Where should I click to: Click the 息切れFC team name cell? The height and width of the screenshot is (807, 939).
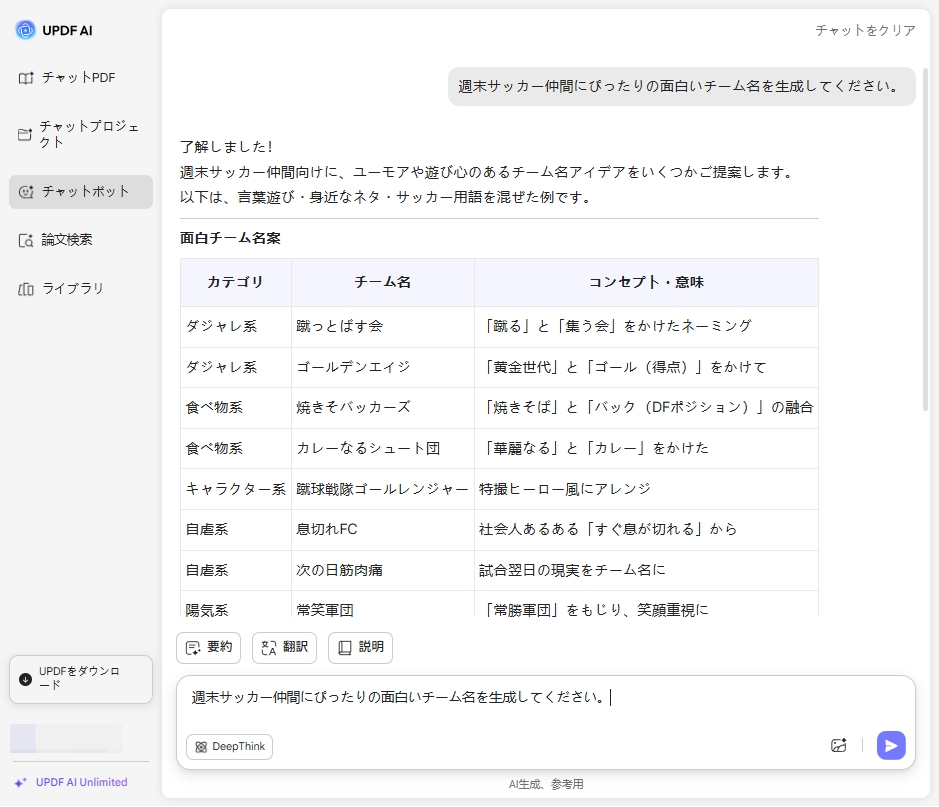pyautogui.click(x=383, y=530)
